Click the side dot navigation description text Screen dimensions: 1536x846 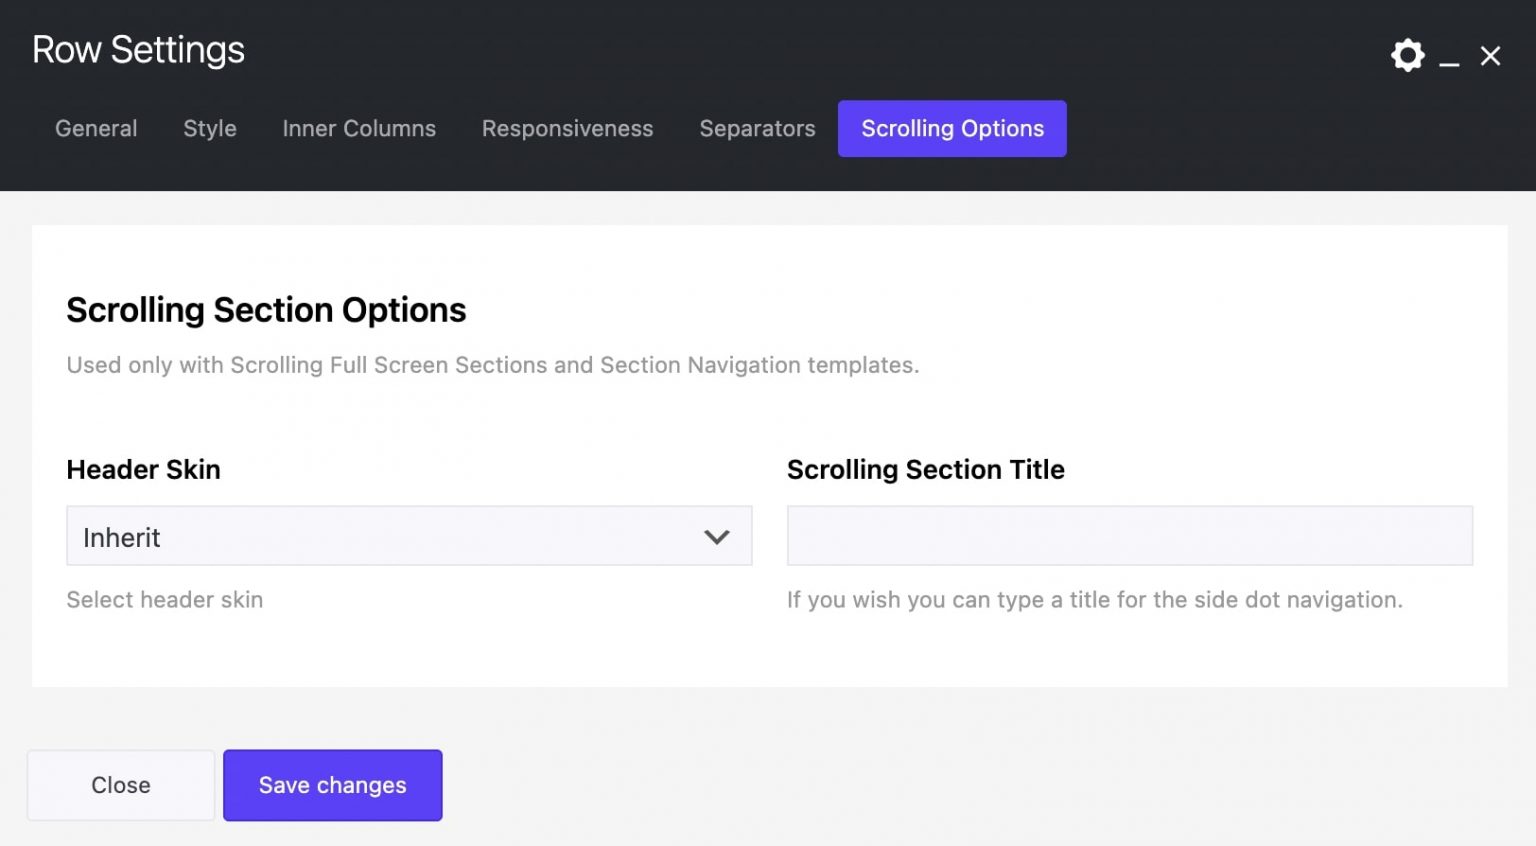[1094, 599]
